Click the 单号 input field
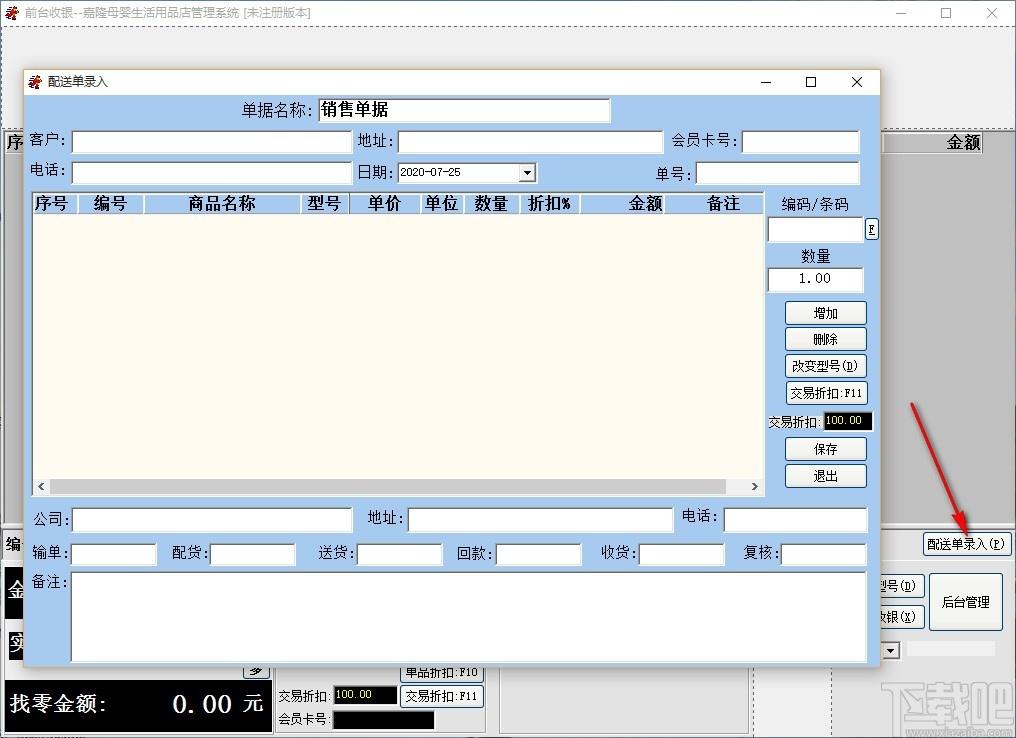Screen dimensions: 1016x738 778,173
